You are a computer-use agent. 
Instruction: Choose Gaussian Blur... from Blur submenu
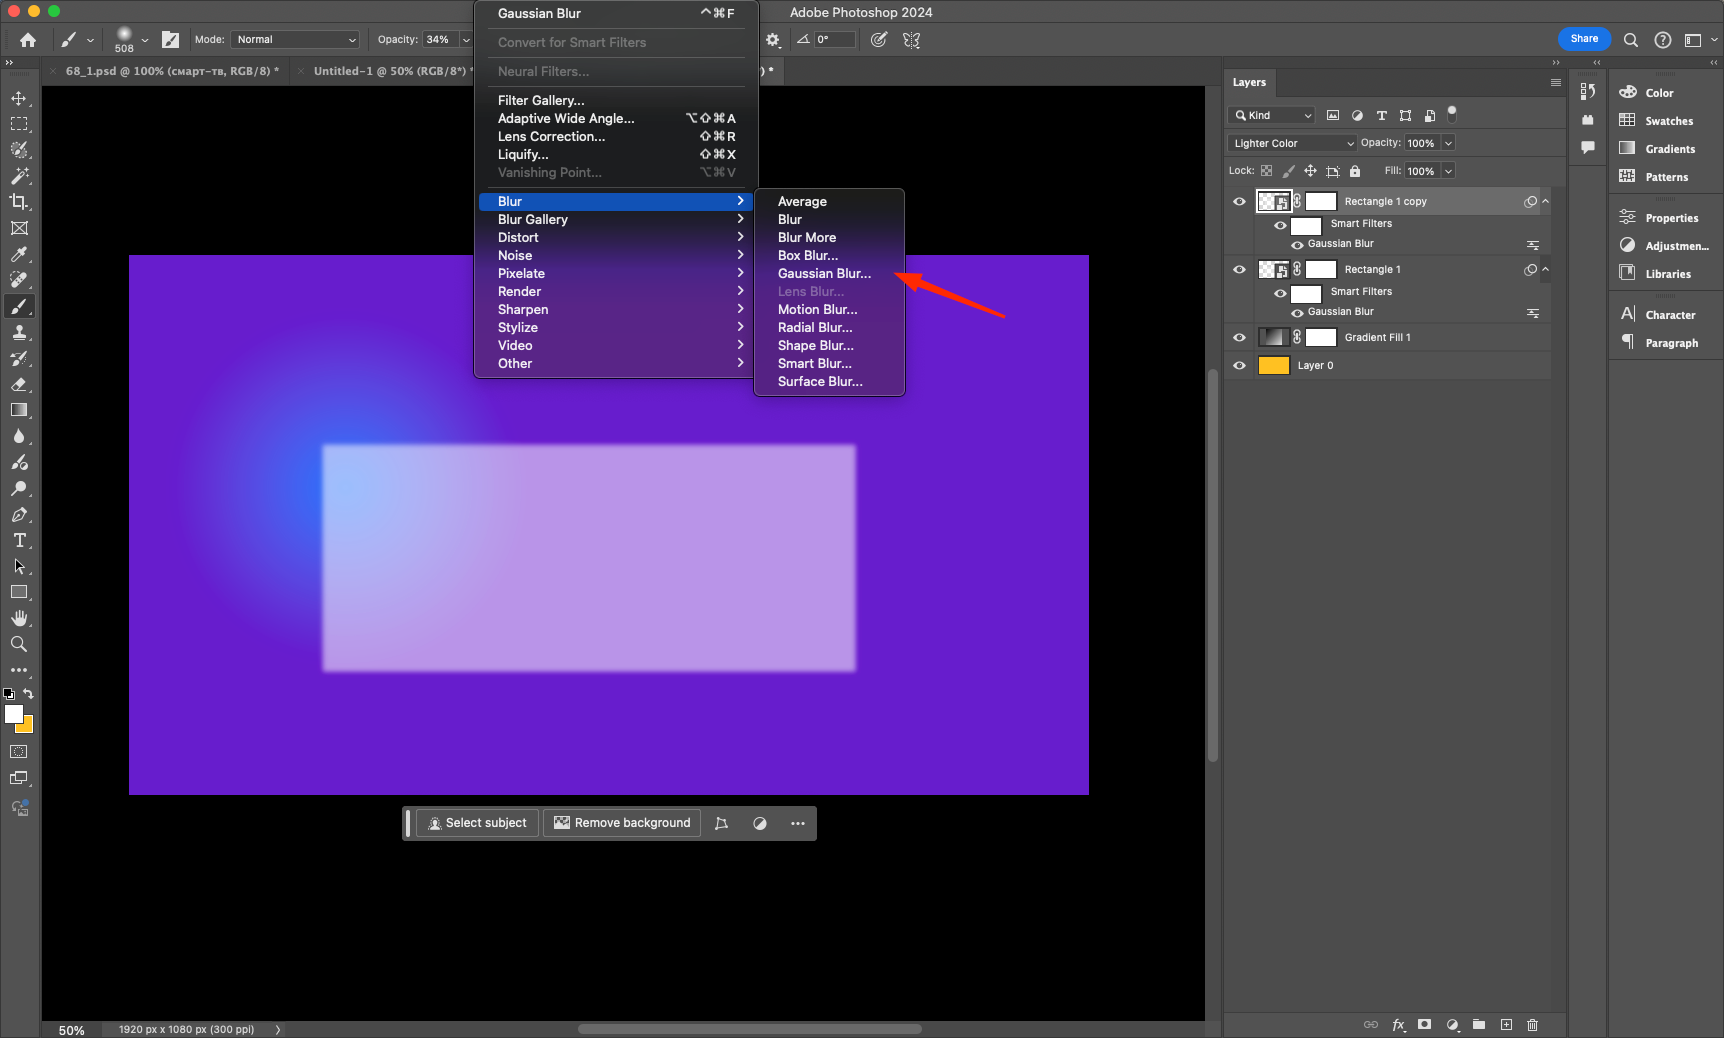824,273
